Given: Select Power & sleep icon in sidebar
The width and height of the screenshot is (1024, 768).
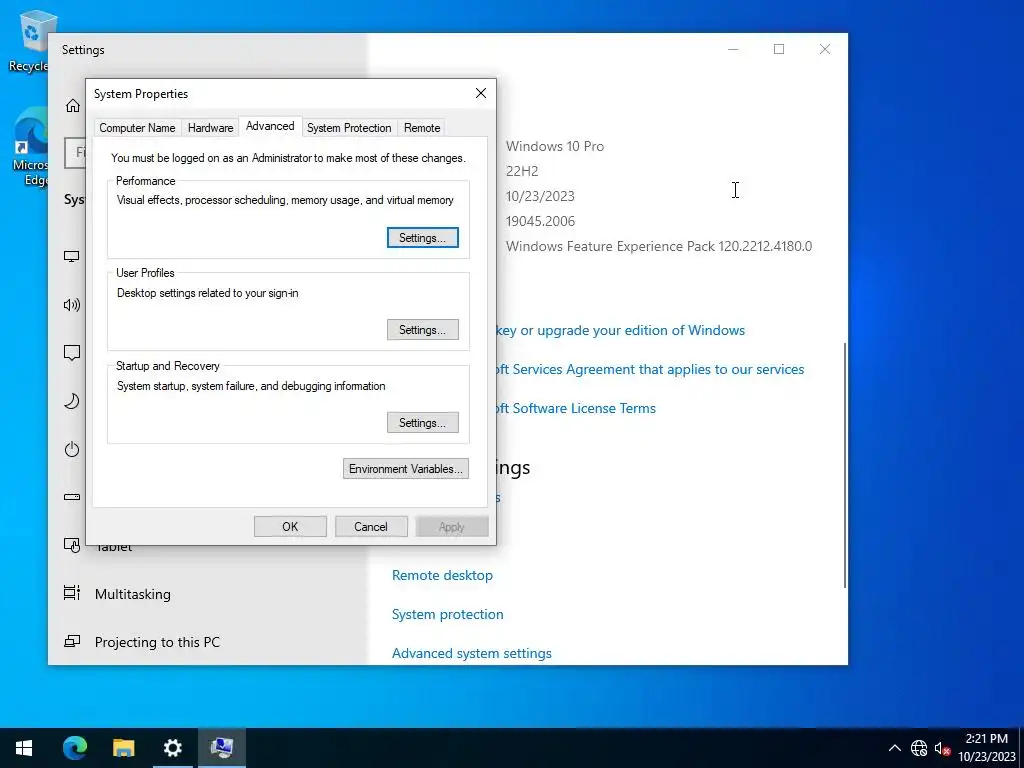Looking at the screenshot, I should point(72,449).
